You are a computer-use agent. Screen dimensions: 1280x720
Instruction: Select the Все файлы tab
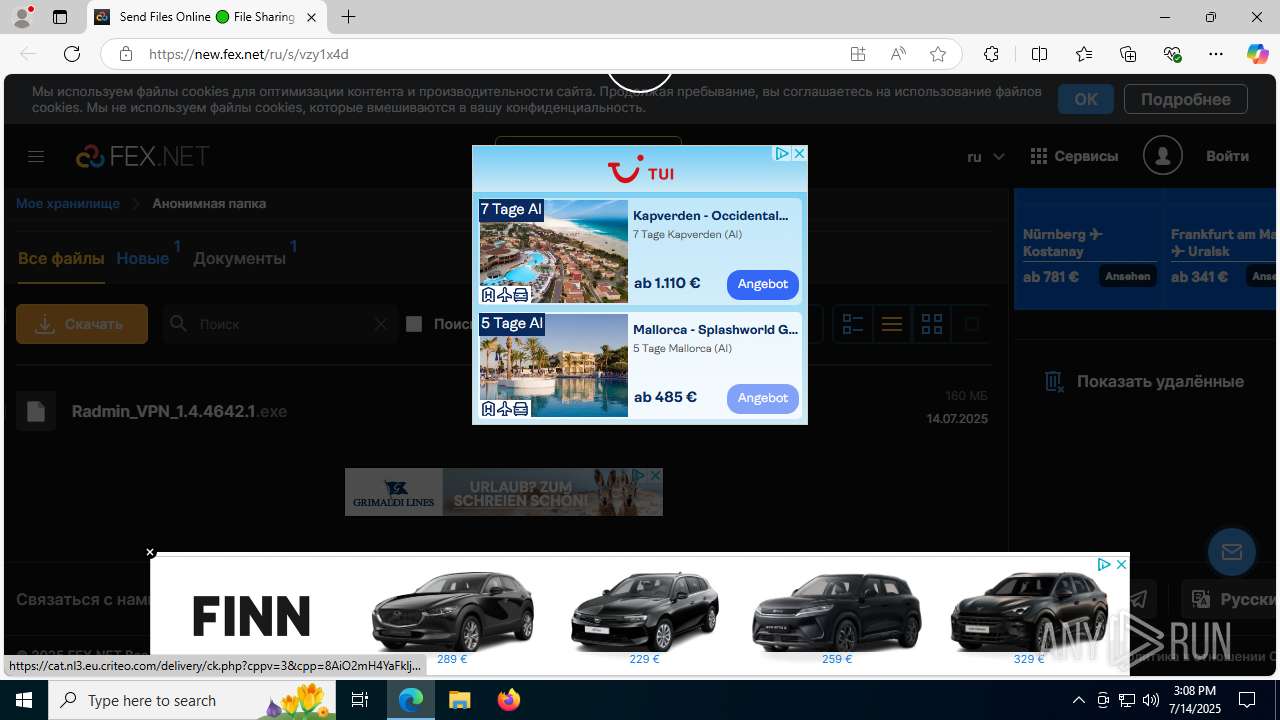(61, 258)
